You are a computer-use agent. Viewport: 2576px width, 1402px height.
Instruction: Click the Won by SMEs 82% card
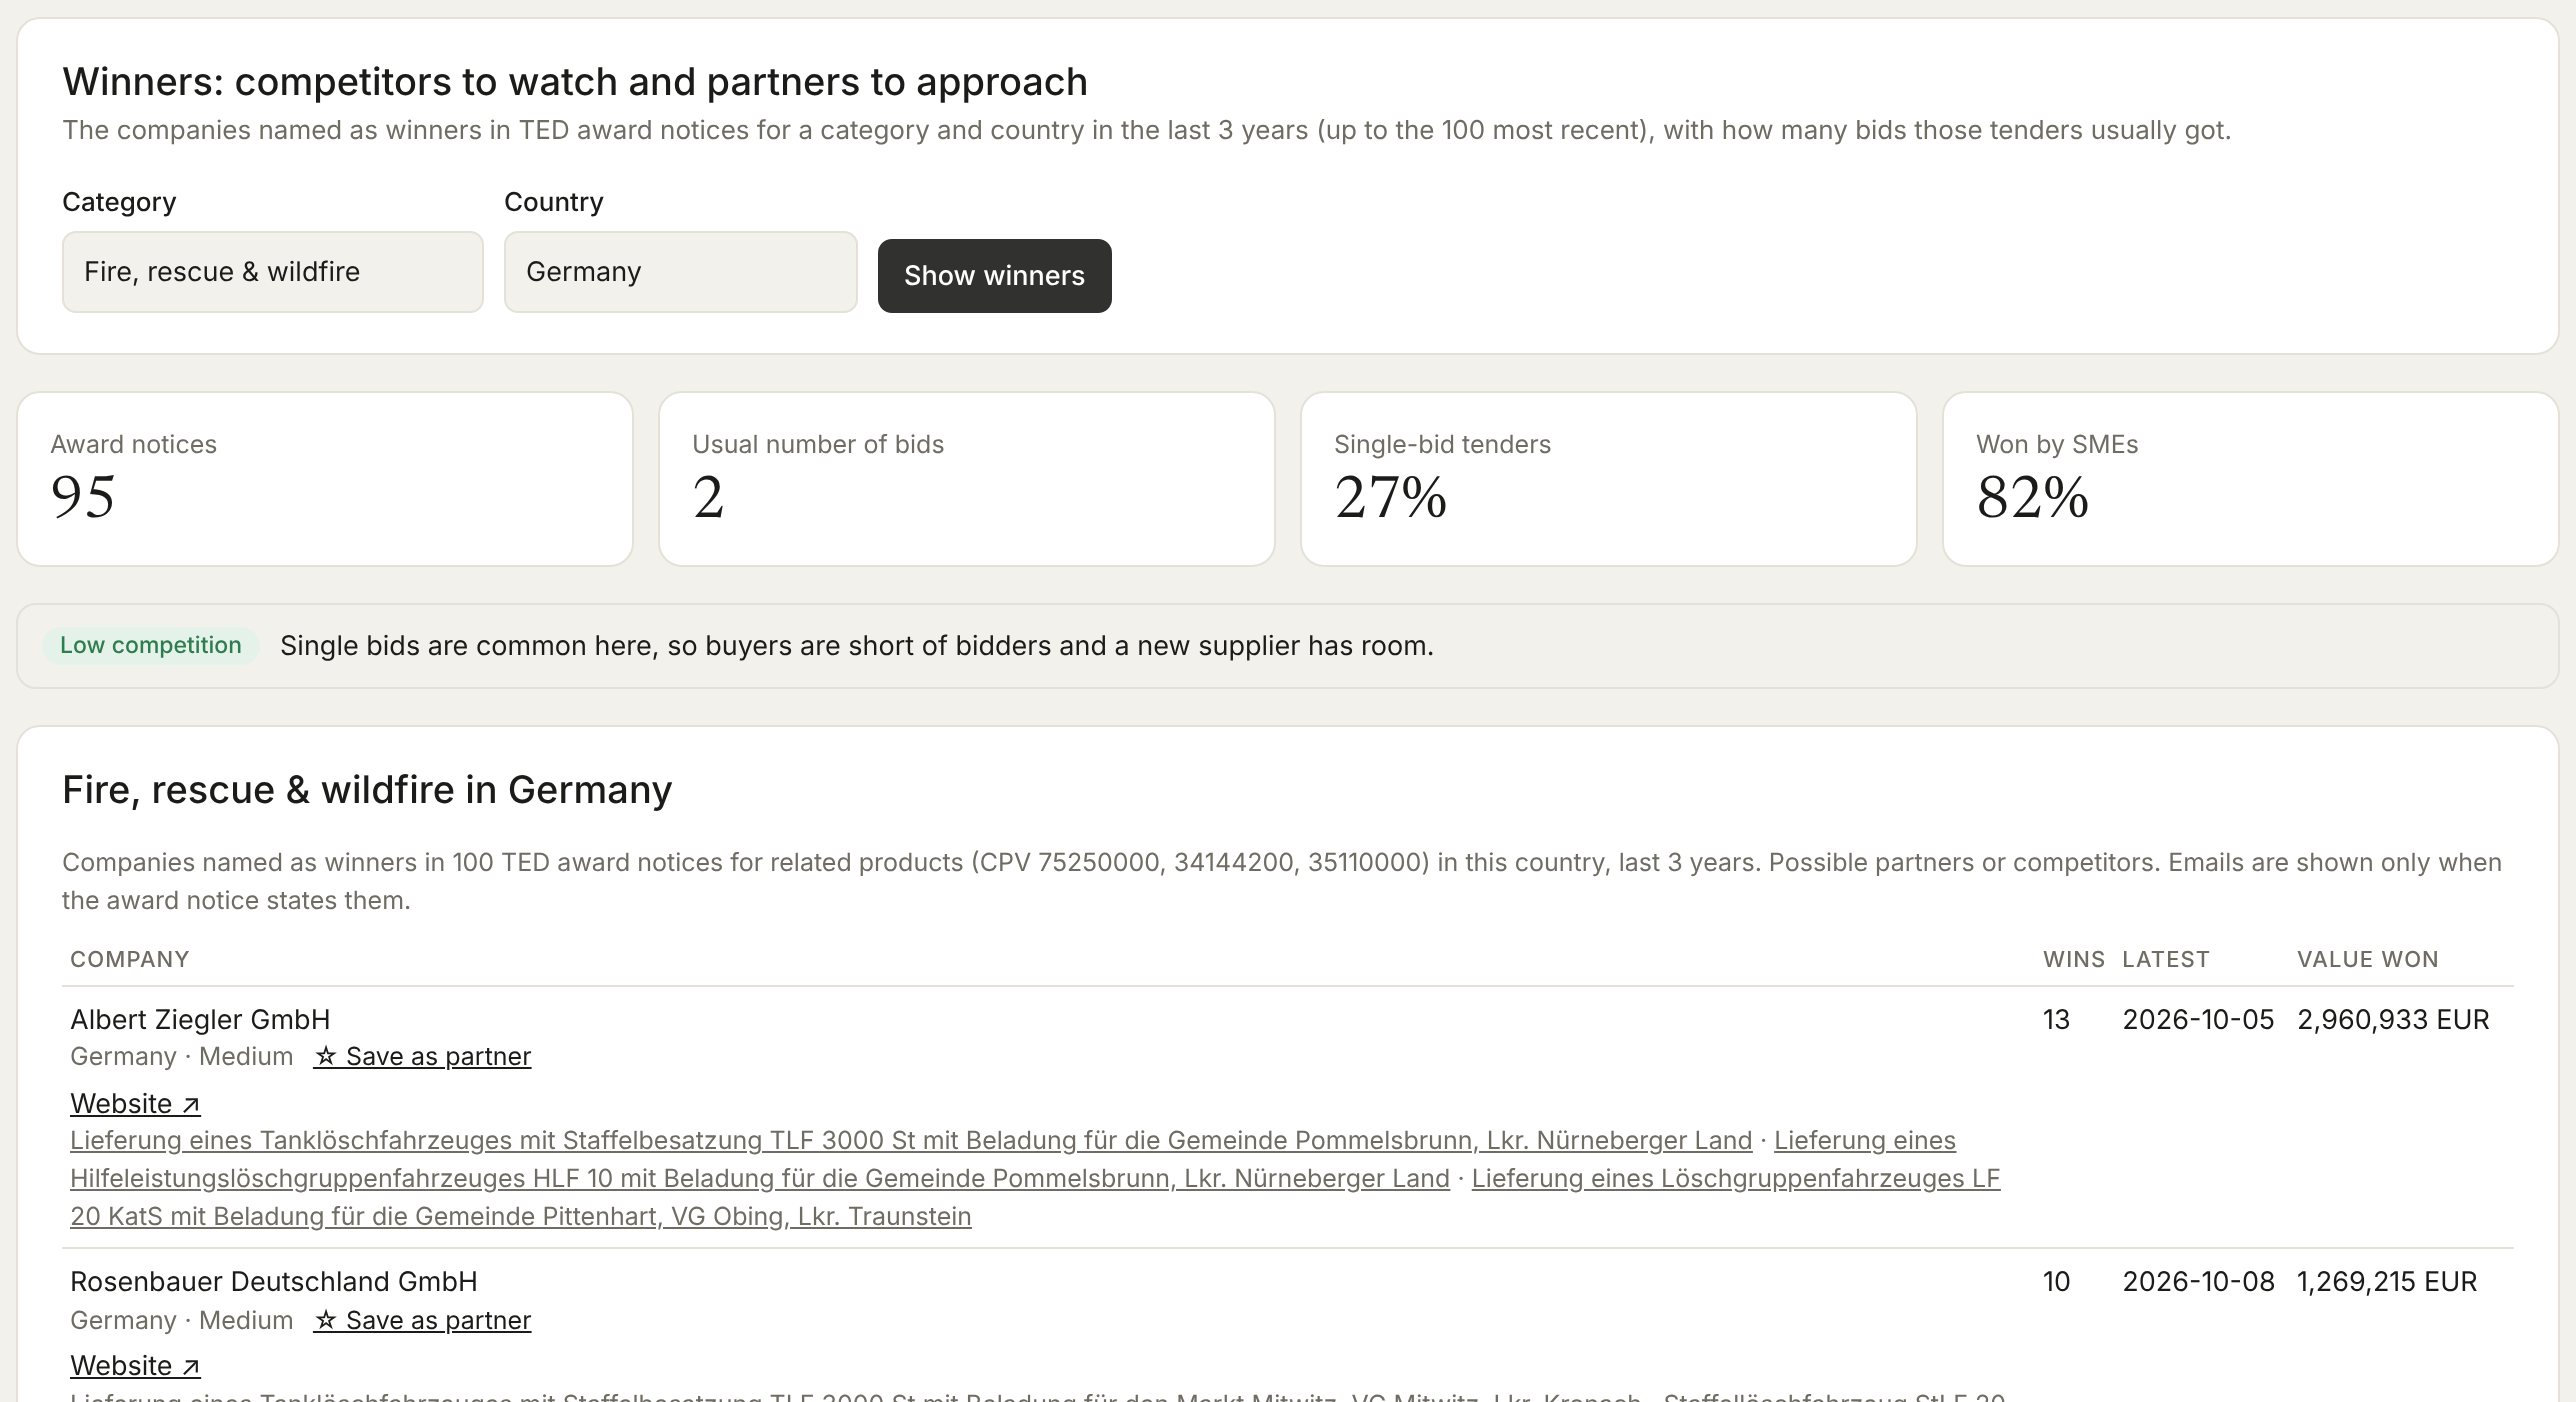[x=2251, y=479]
